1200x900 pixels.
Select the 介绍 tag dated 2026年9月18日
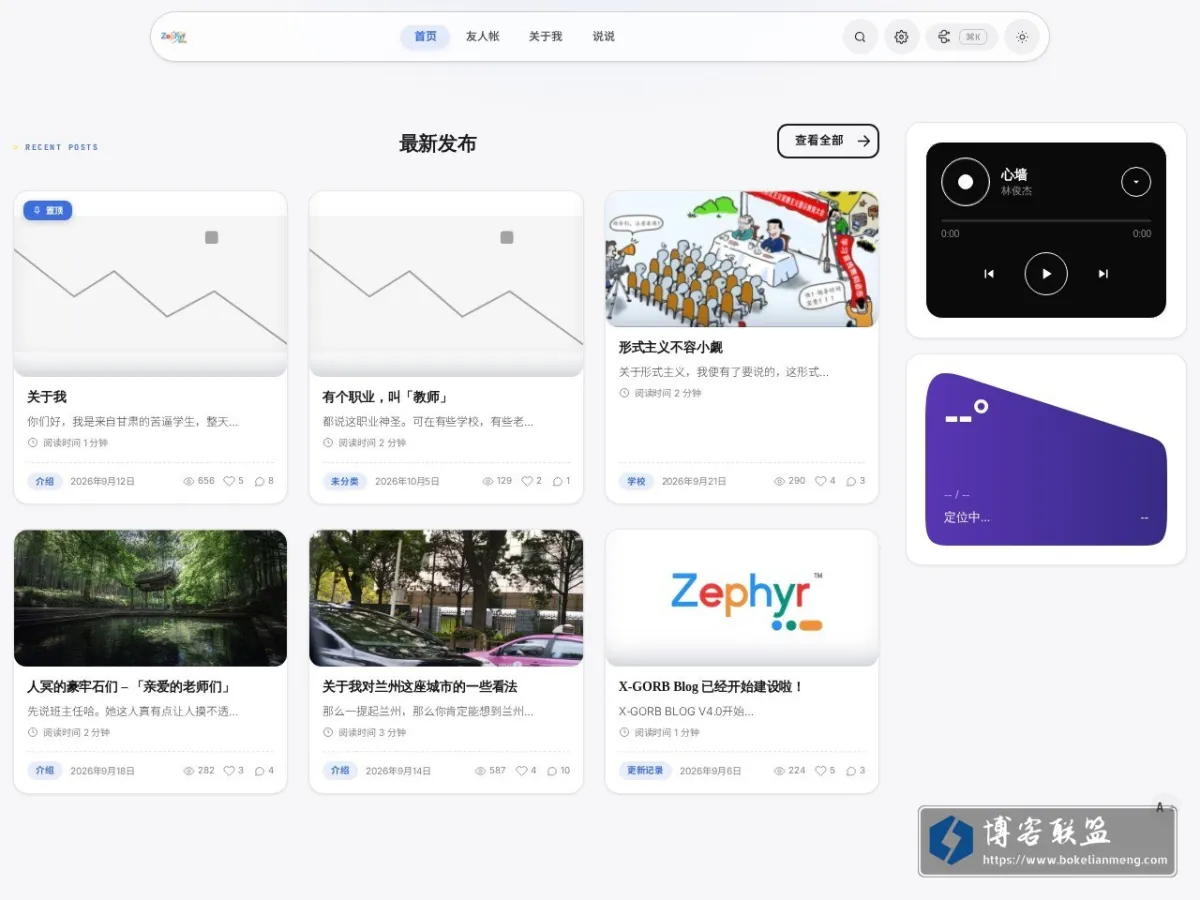pyautogui.click(x=44, y=771)
